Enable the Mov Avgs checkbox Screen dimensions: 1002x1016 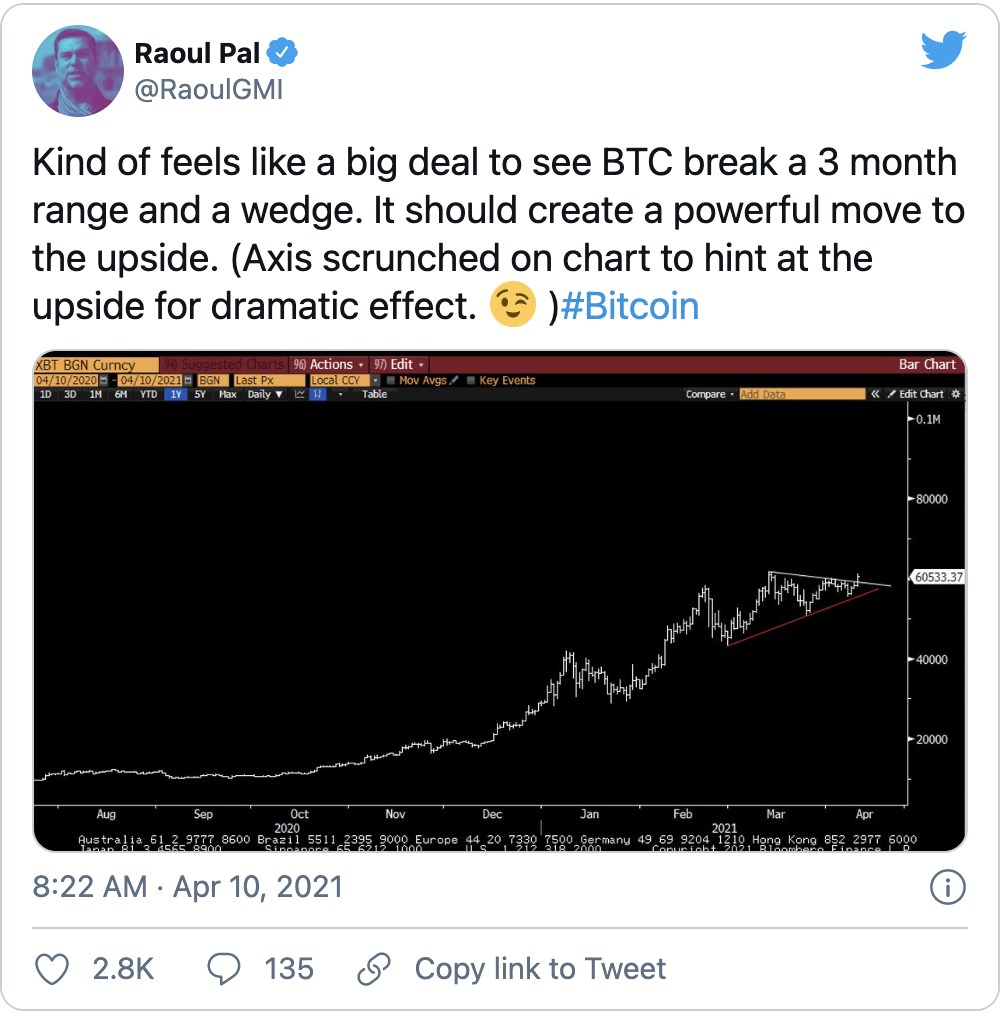391,380
